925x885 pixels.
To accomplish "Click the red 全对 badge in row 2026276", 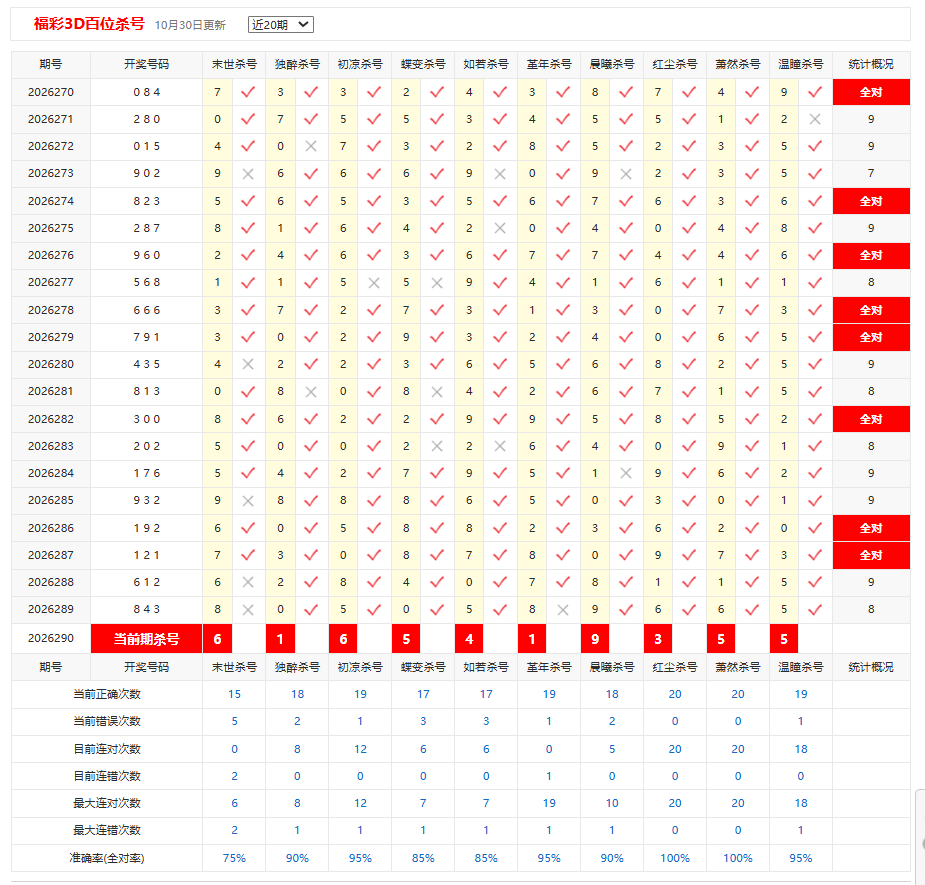I will coord(871,255).
